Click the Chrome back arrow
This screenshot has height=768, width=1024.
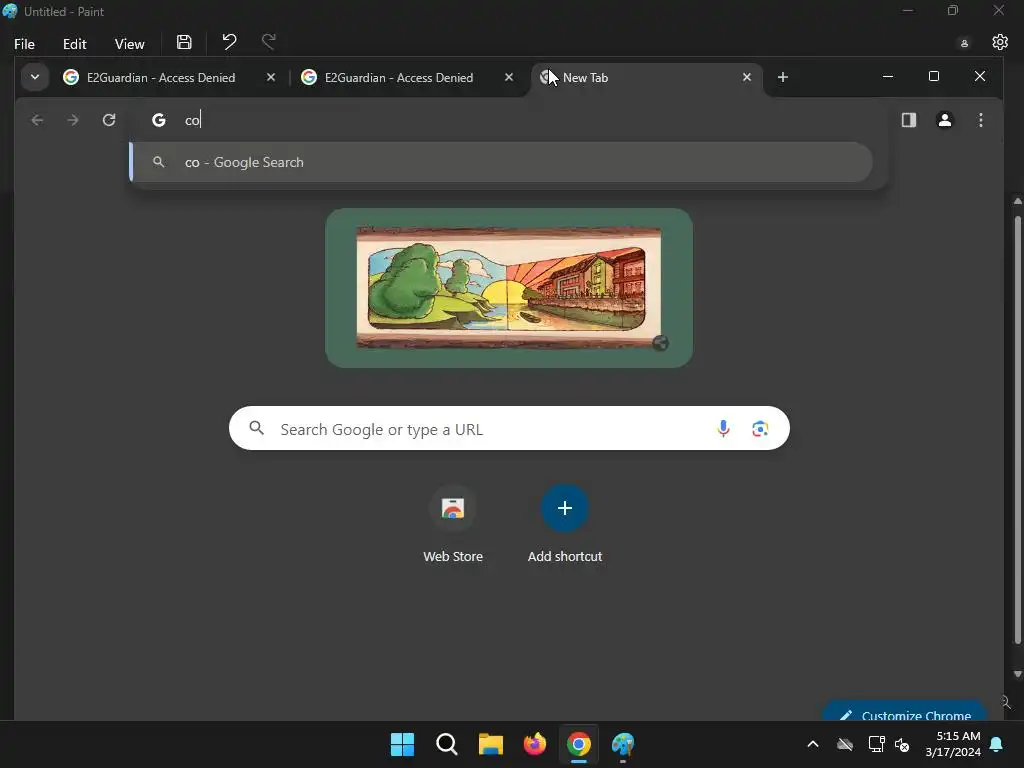[x=37, y=120]
